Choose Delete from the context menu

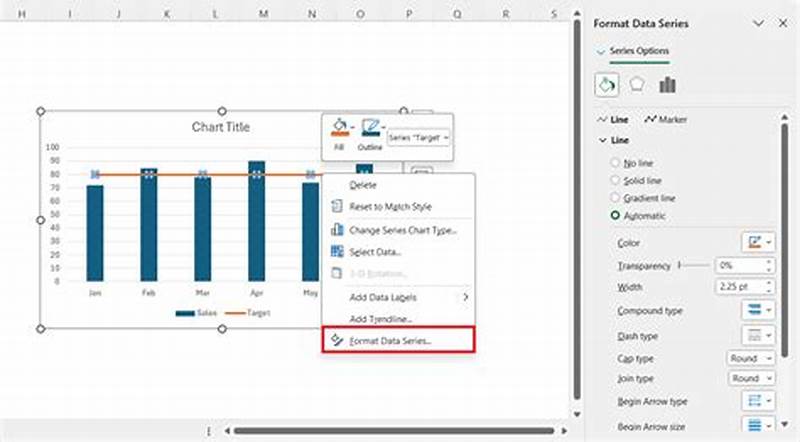(398, 185)
